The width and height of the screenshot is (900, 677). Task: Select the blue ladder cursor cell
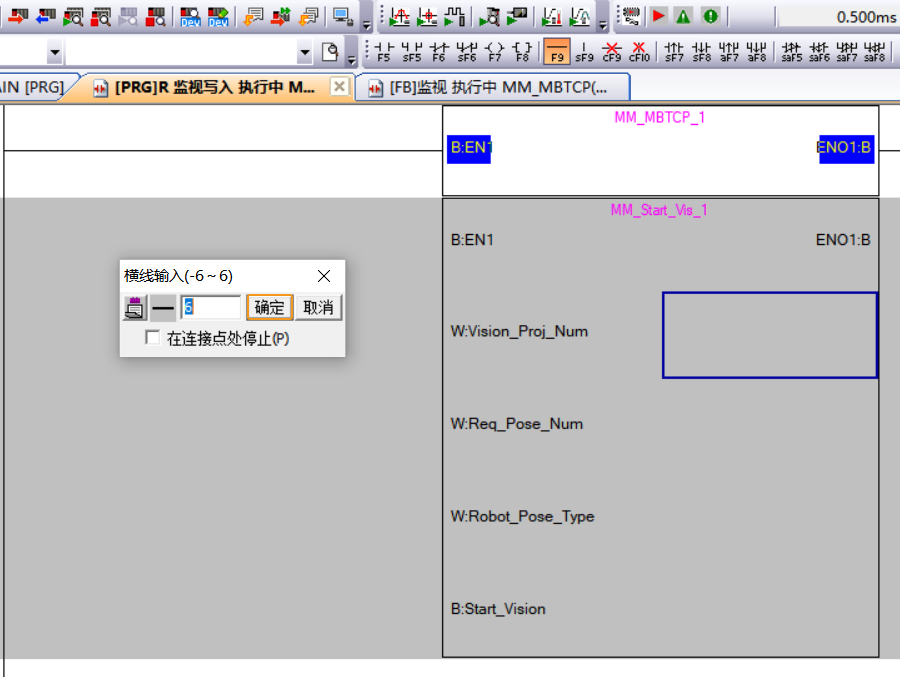pos(770,335)
